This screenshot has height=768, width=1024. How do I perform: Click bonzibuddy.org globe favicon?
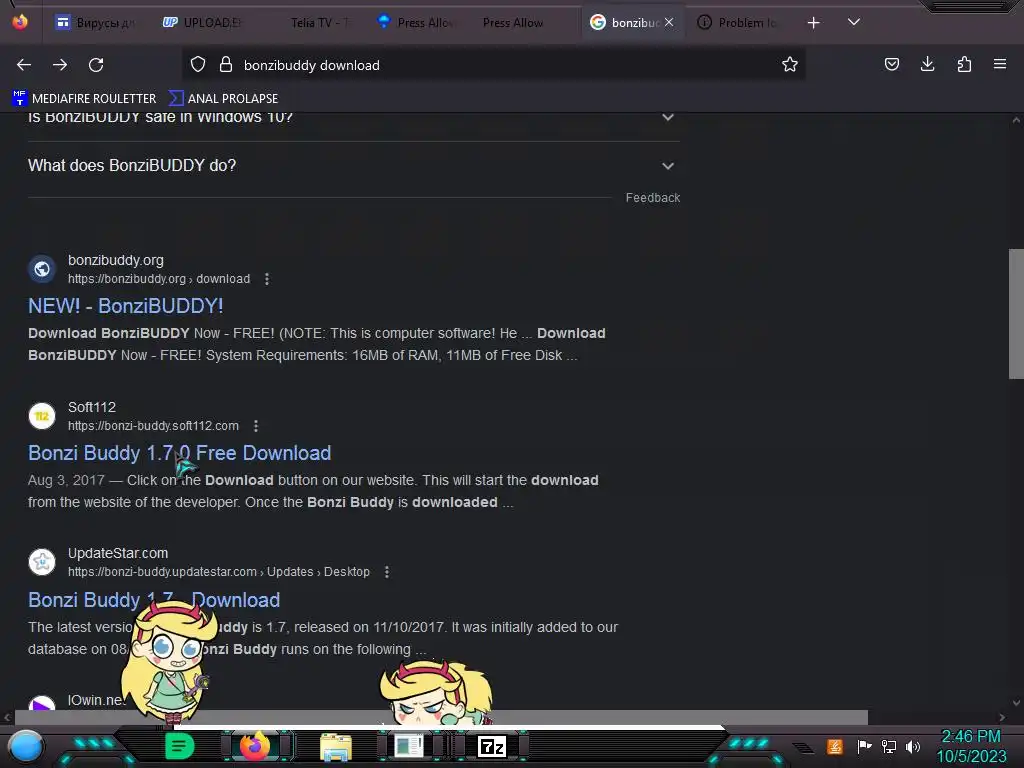point(42,269)
